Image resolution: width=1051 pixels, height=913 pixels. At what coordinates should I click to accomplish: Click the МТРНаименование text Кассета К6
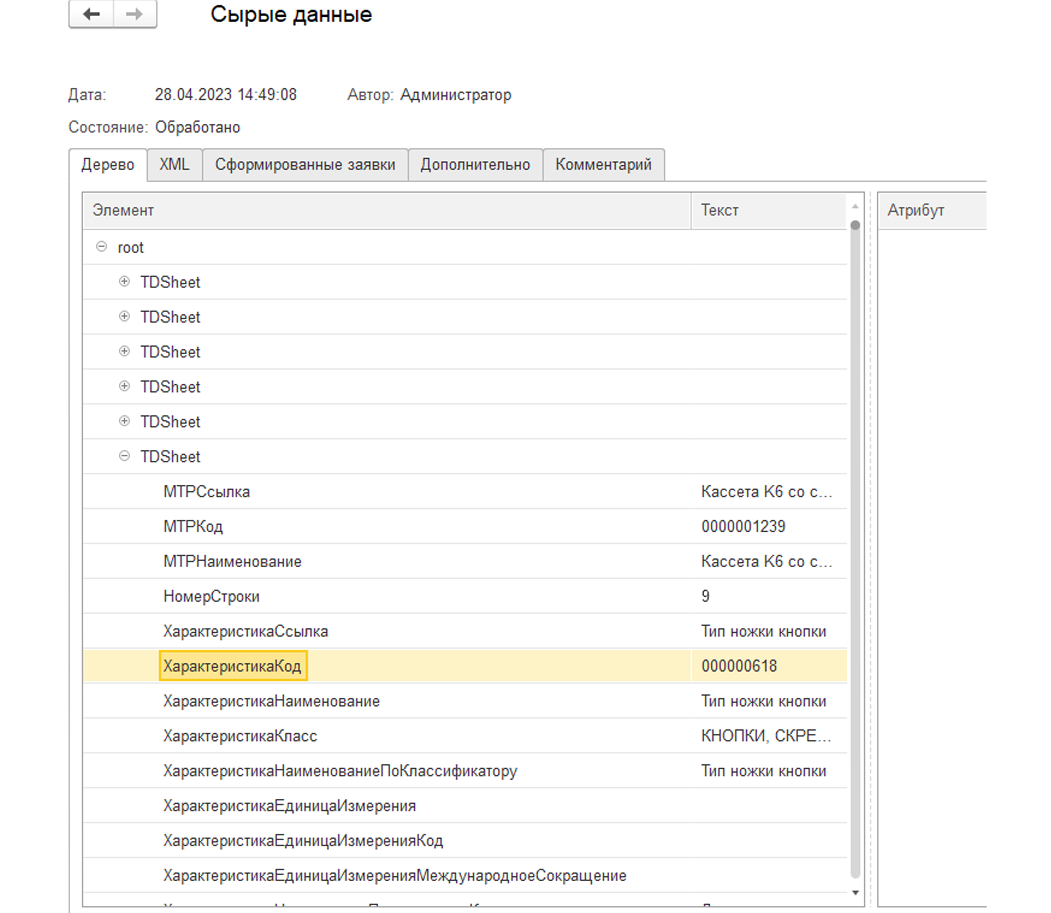[x=766, y=561]
